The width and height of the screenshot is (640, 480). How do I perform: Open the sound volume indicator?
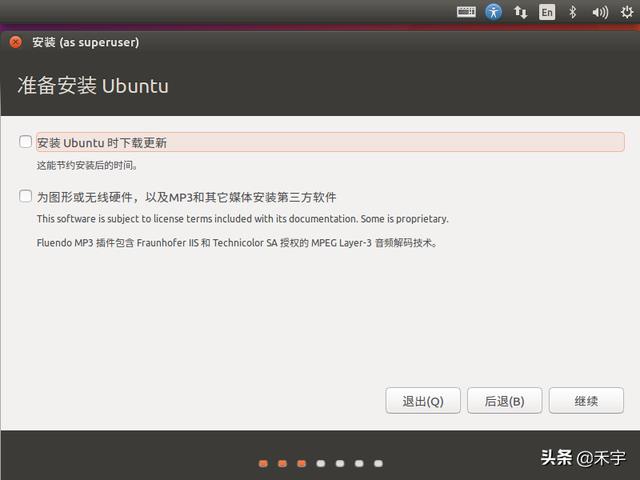point(600,13)
